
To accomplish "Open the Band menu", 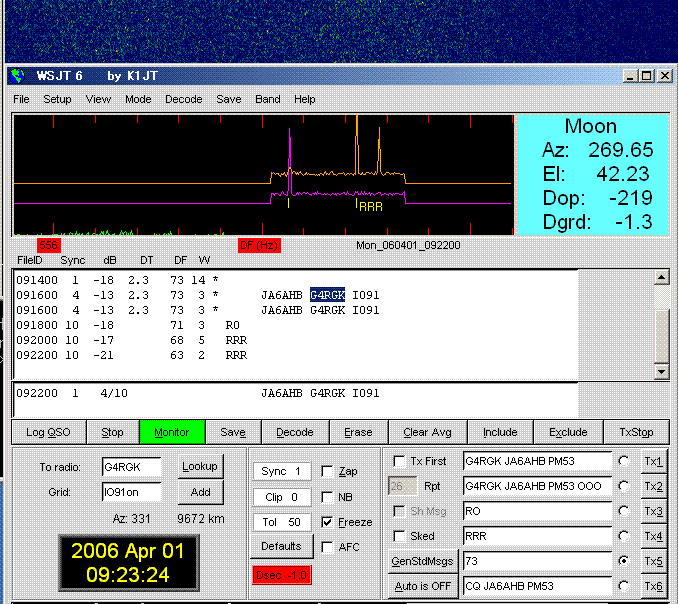I will coord(267,99).
